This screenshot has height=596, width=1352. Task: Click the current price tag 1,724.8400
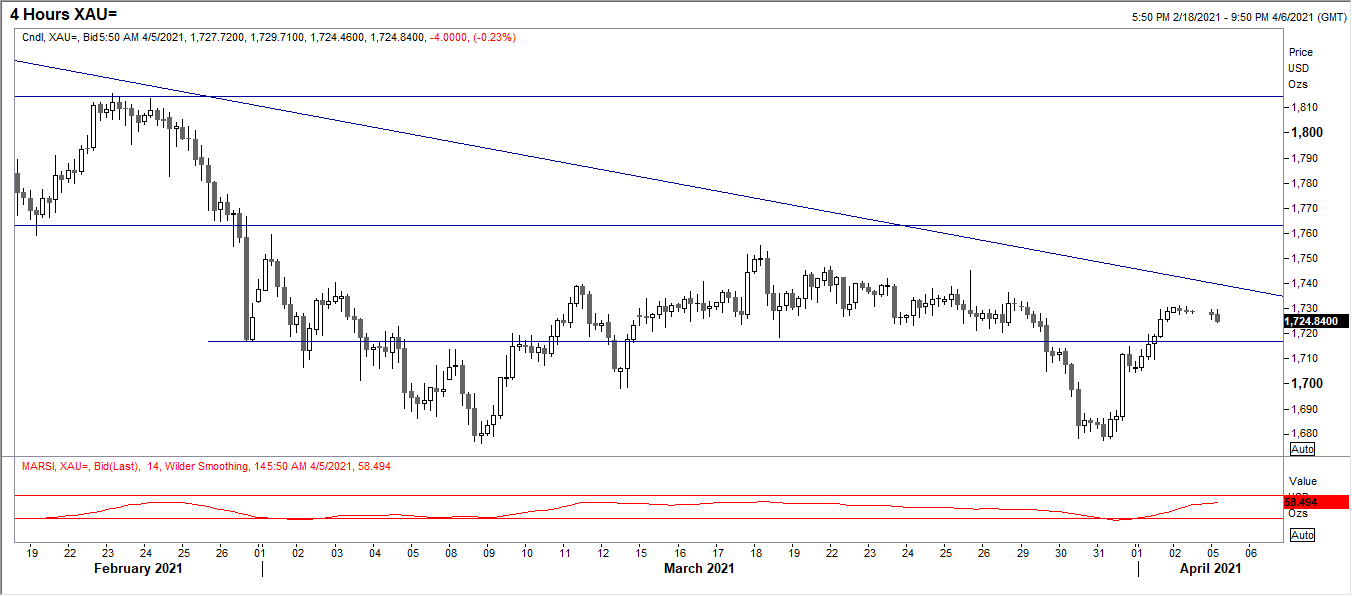tap(1315, 321)
